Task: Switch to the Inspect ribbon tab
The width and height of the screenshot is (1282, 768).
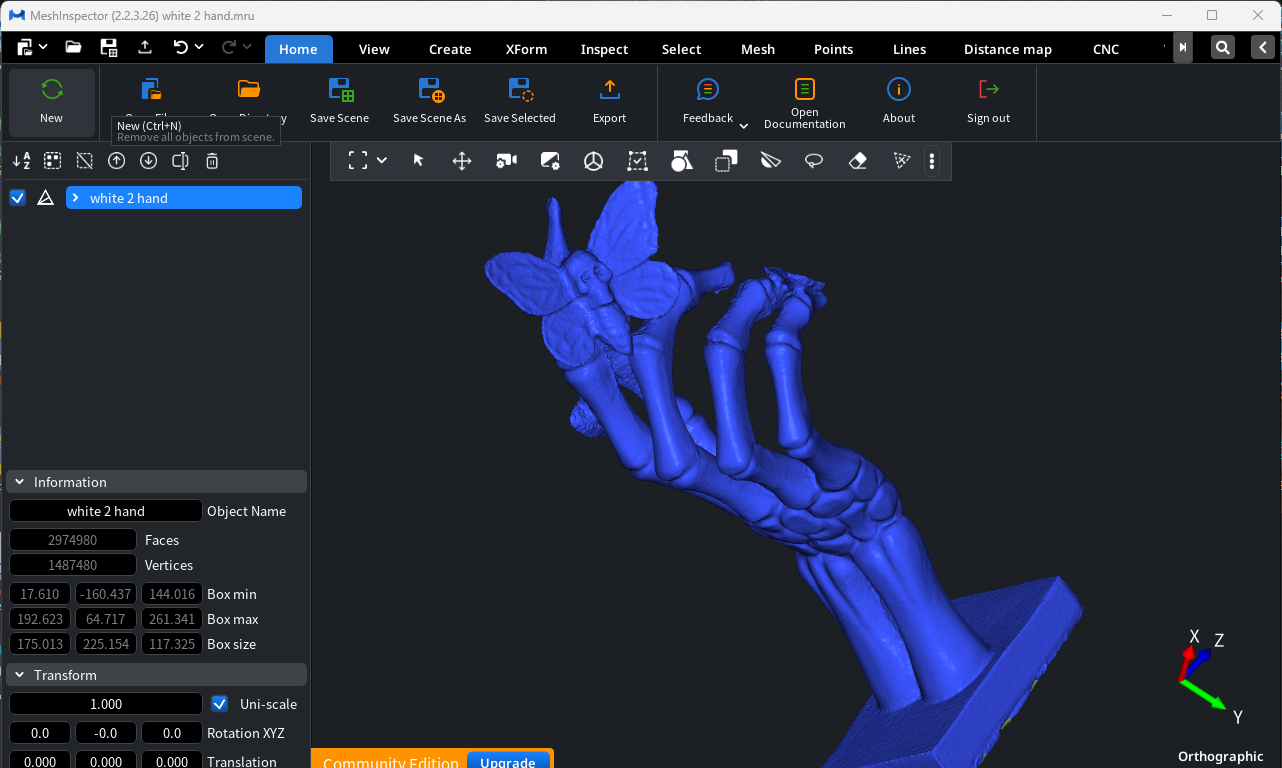Action: point(604,48)
